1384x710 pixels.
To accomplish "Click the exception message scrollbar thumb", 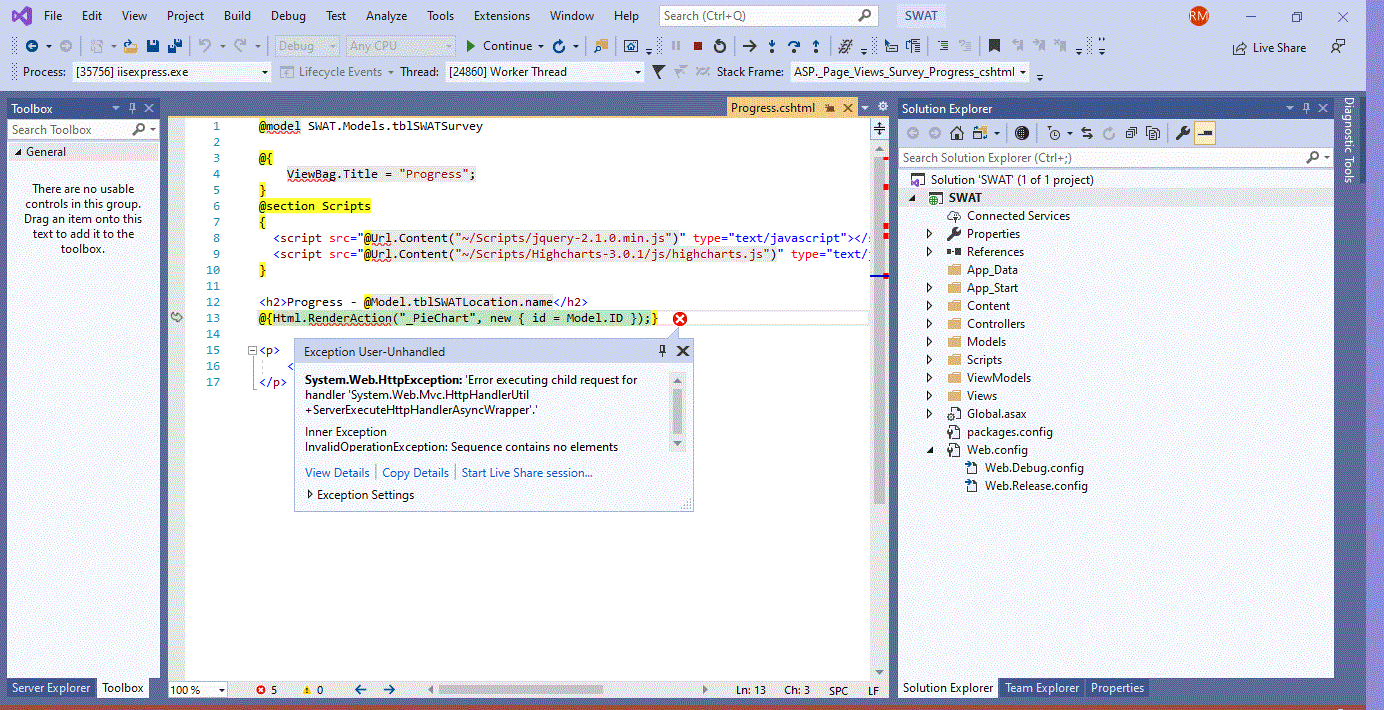I will click(x=677, y=411).
